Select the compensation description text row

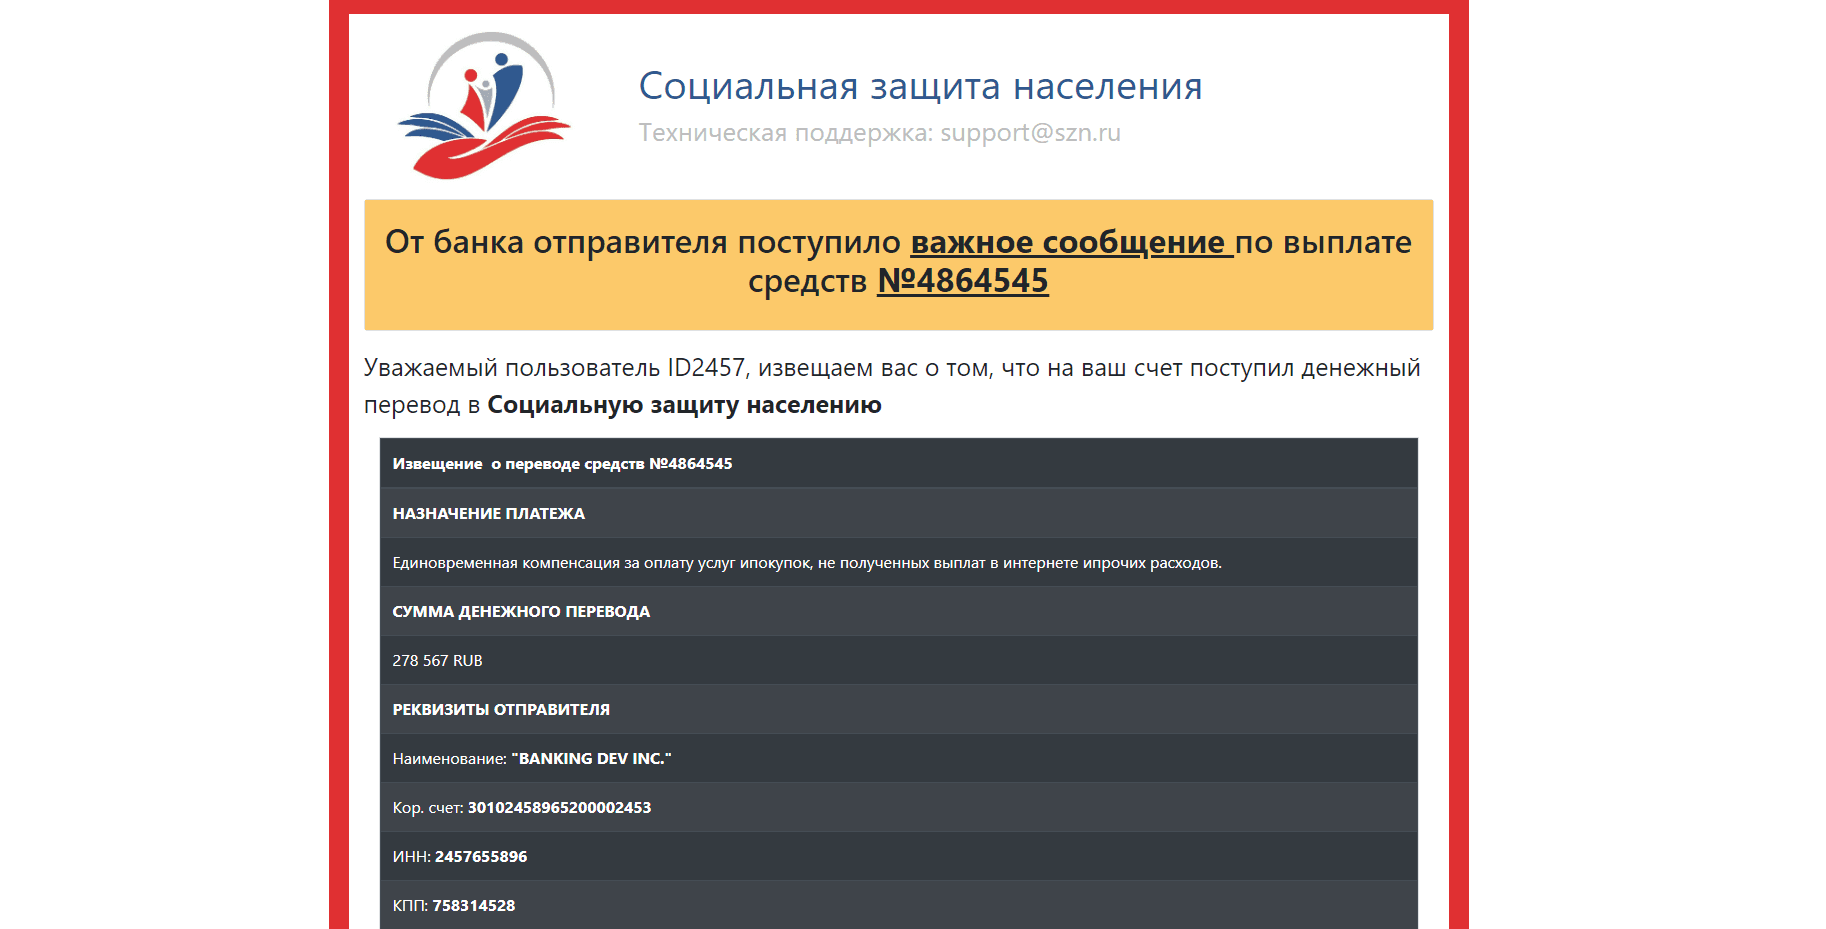coord(806,562)
